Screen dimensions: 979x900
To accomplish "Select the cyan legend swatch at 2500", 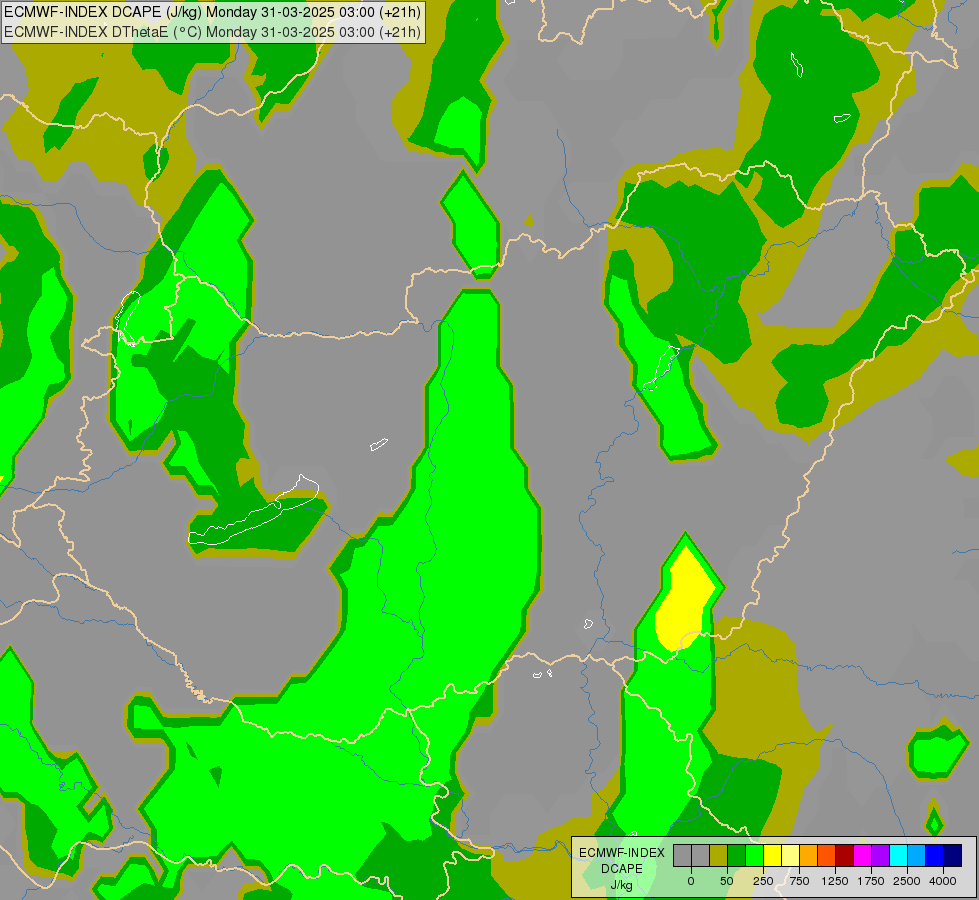I will tap(899, 856).
